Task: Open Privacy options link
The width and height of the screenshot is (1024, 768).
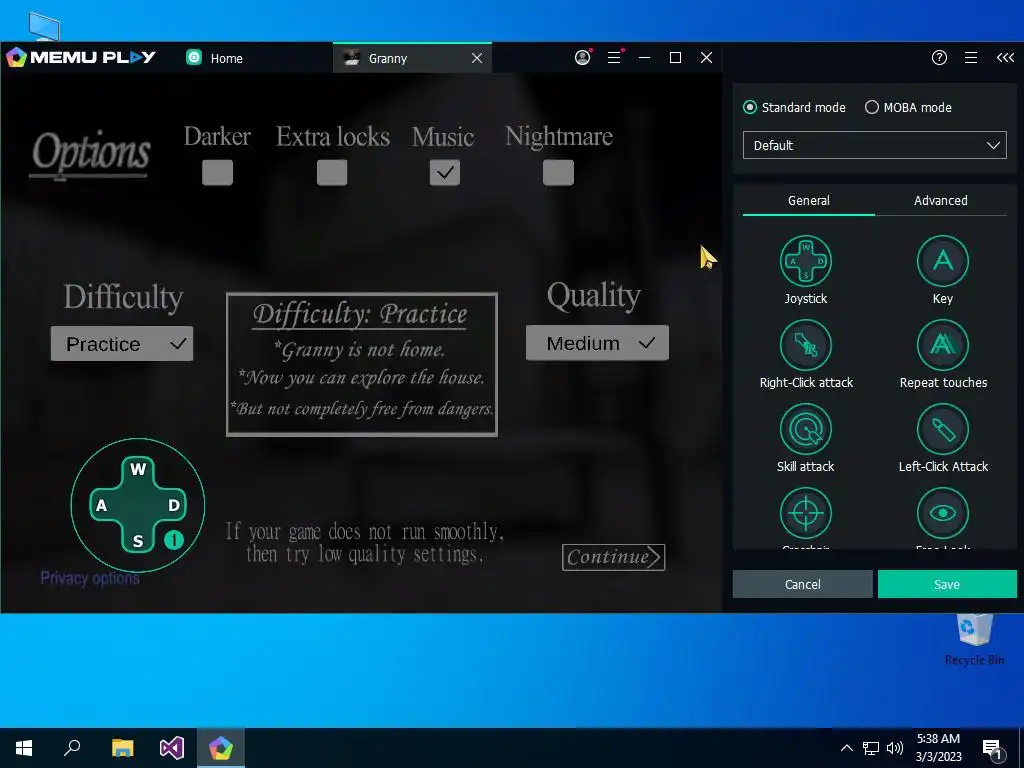Action: [89, 578]
